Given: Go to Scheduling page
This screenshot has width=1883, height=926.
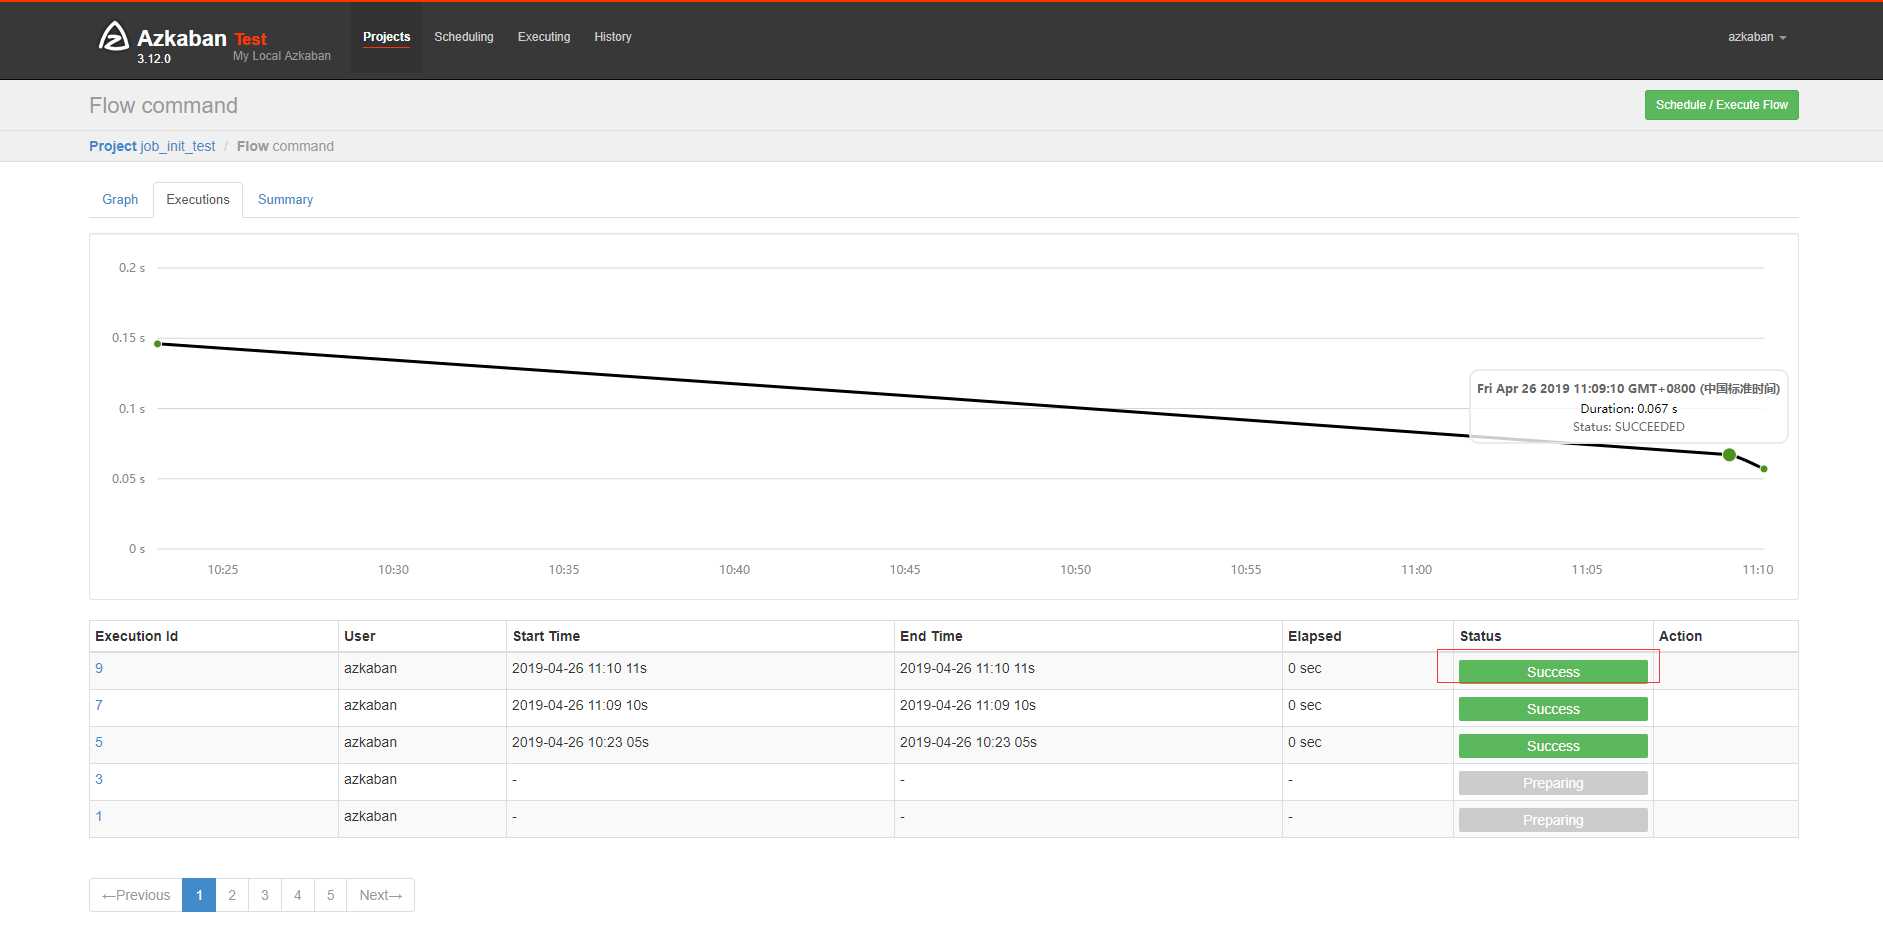Looking at the screenshot, I should point(463,37).
